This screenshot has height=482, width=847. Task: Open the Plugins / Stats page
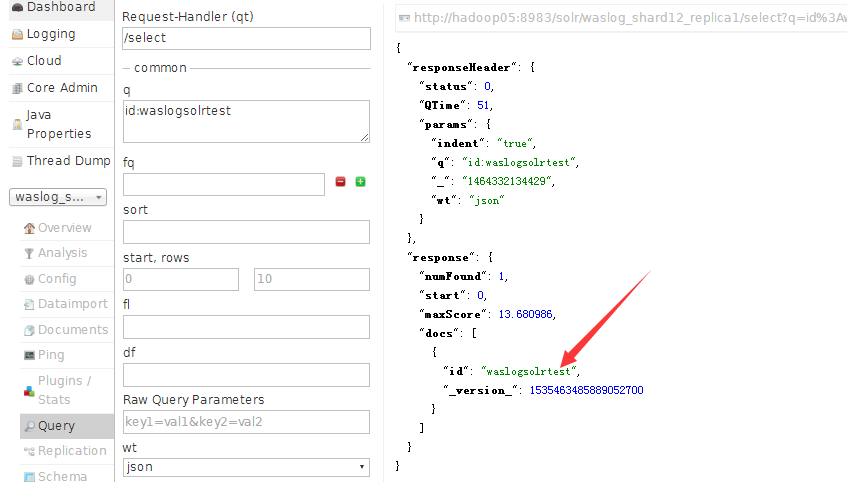65,390
